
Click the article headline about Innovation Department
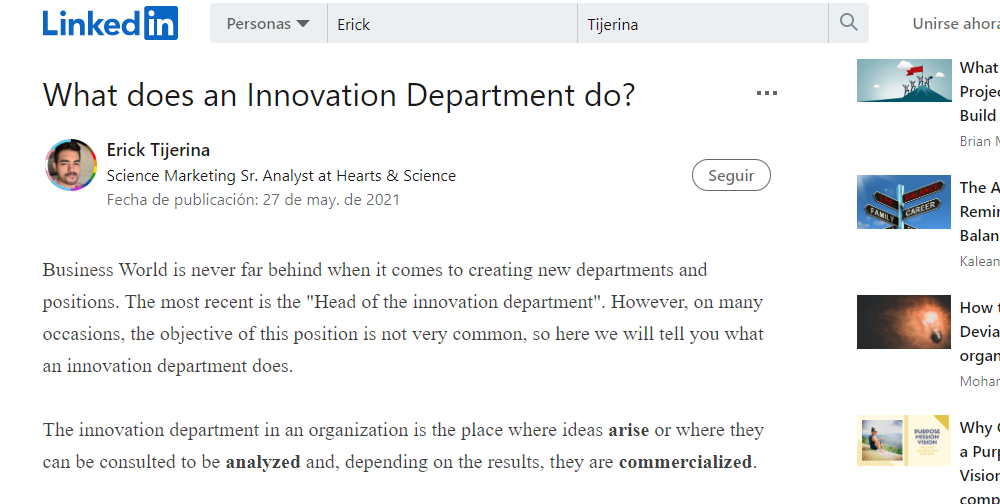[x=339, y=95]
